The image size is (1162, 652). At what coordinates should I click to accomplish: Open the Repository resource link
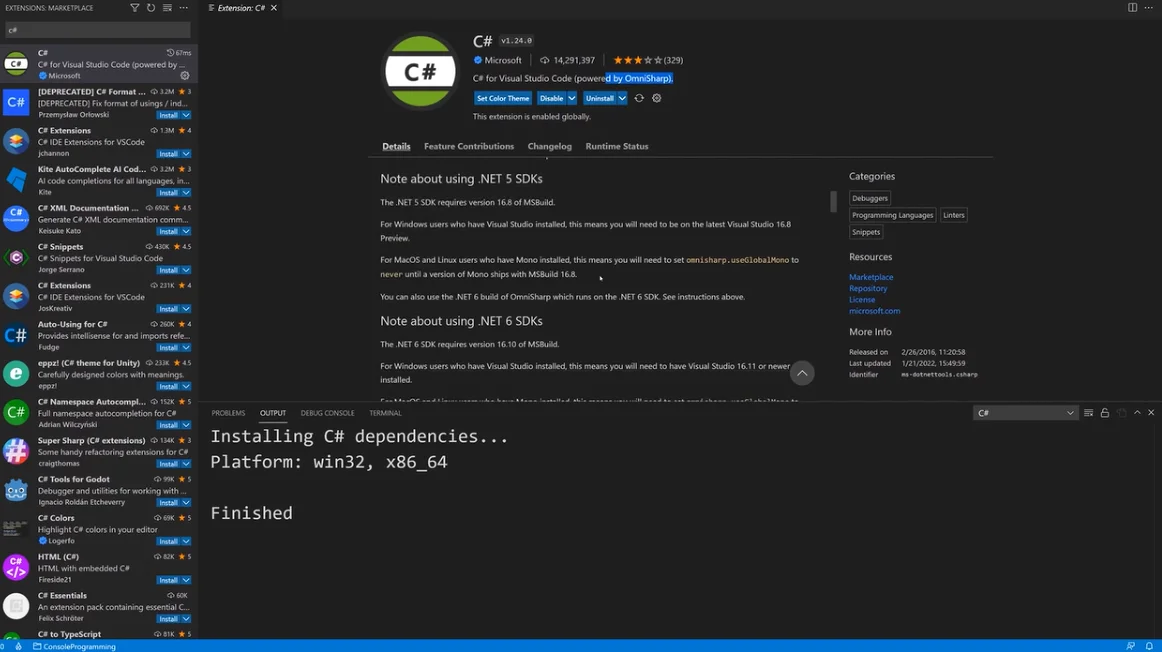click(867, 289)
